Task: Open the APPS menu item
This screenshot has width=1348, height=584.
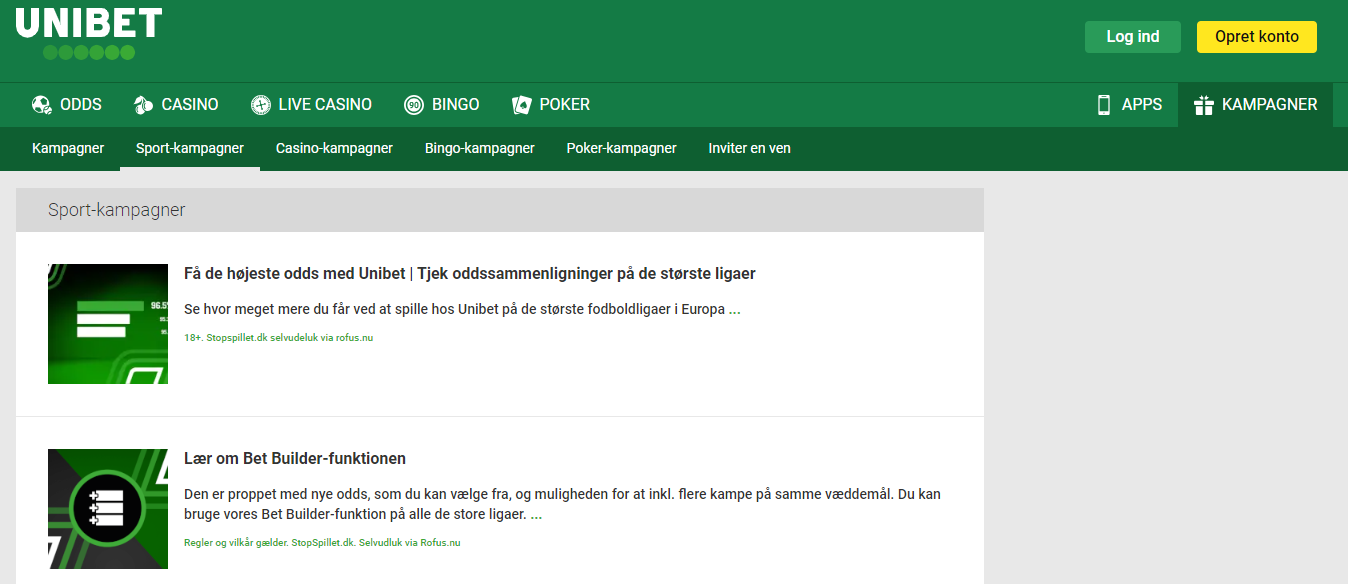Action: (1129, 105)
